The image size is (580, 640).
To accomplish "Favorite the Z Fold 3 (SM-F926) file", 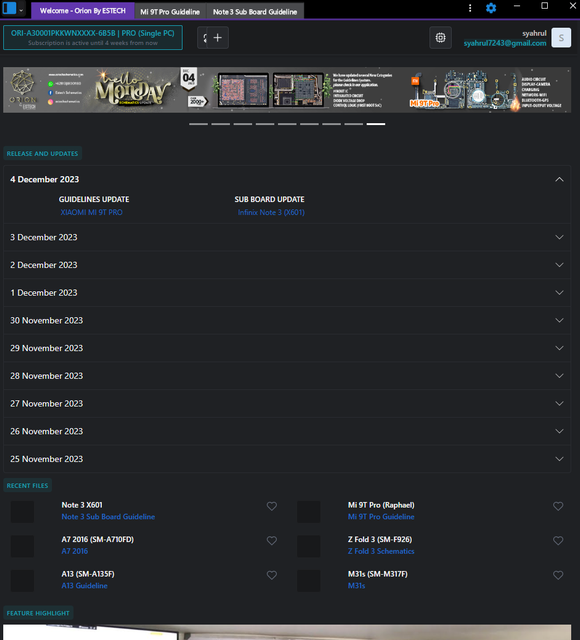I will [x=558, y=541].
